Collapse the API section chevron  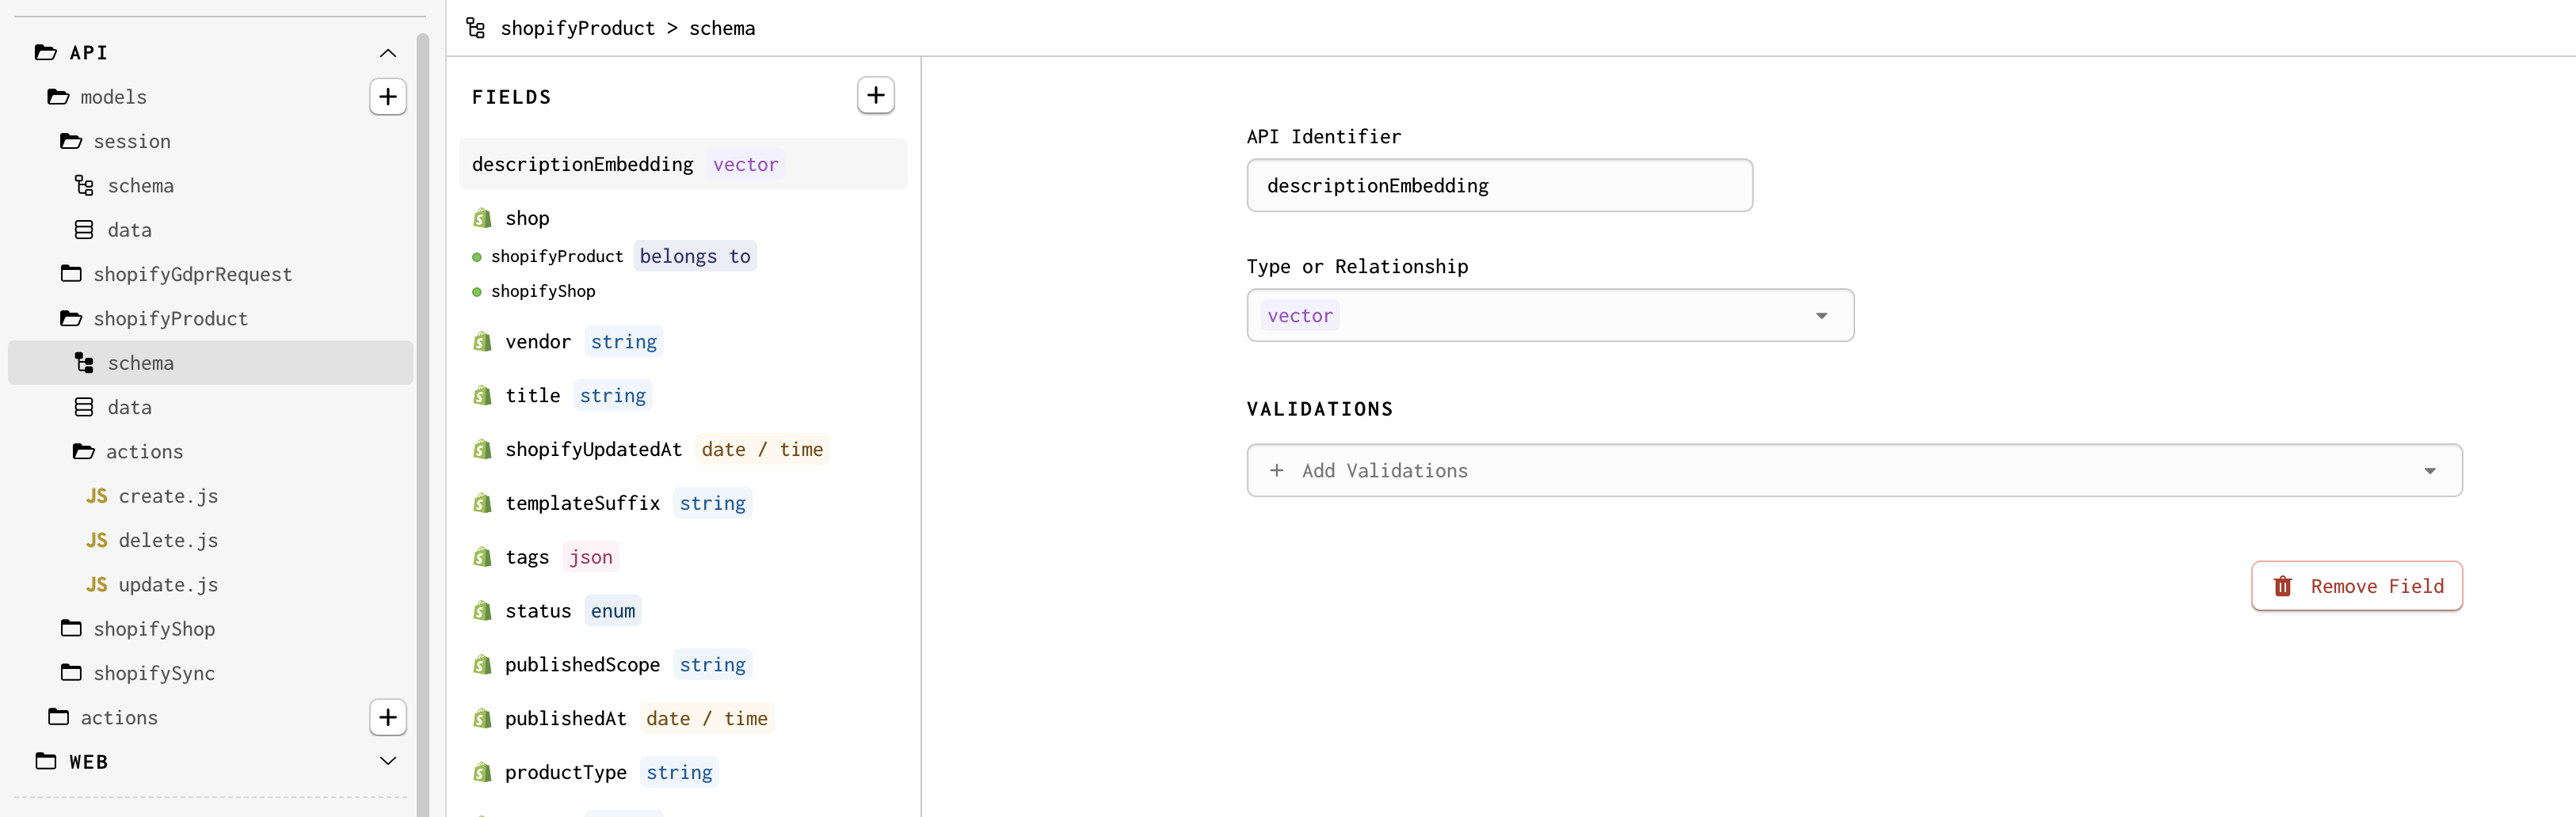click(388, 53)
